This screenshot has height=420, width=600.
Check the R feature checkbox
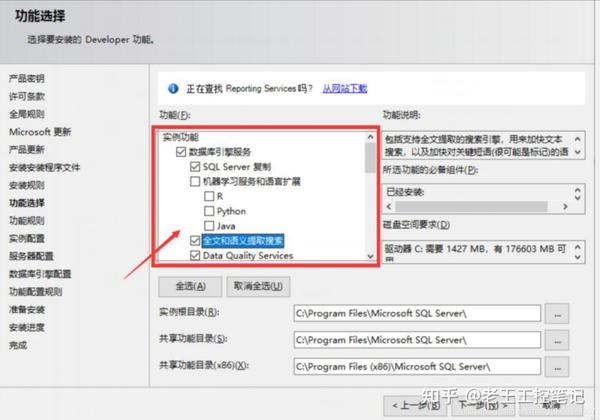209,196
